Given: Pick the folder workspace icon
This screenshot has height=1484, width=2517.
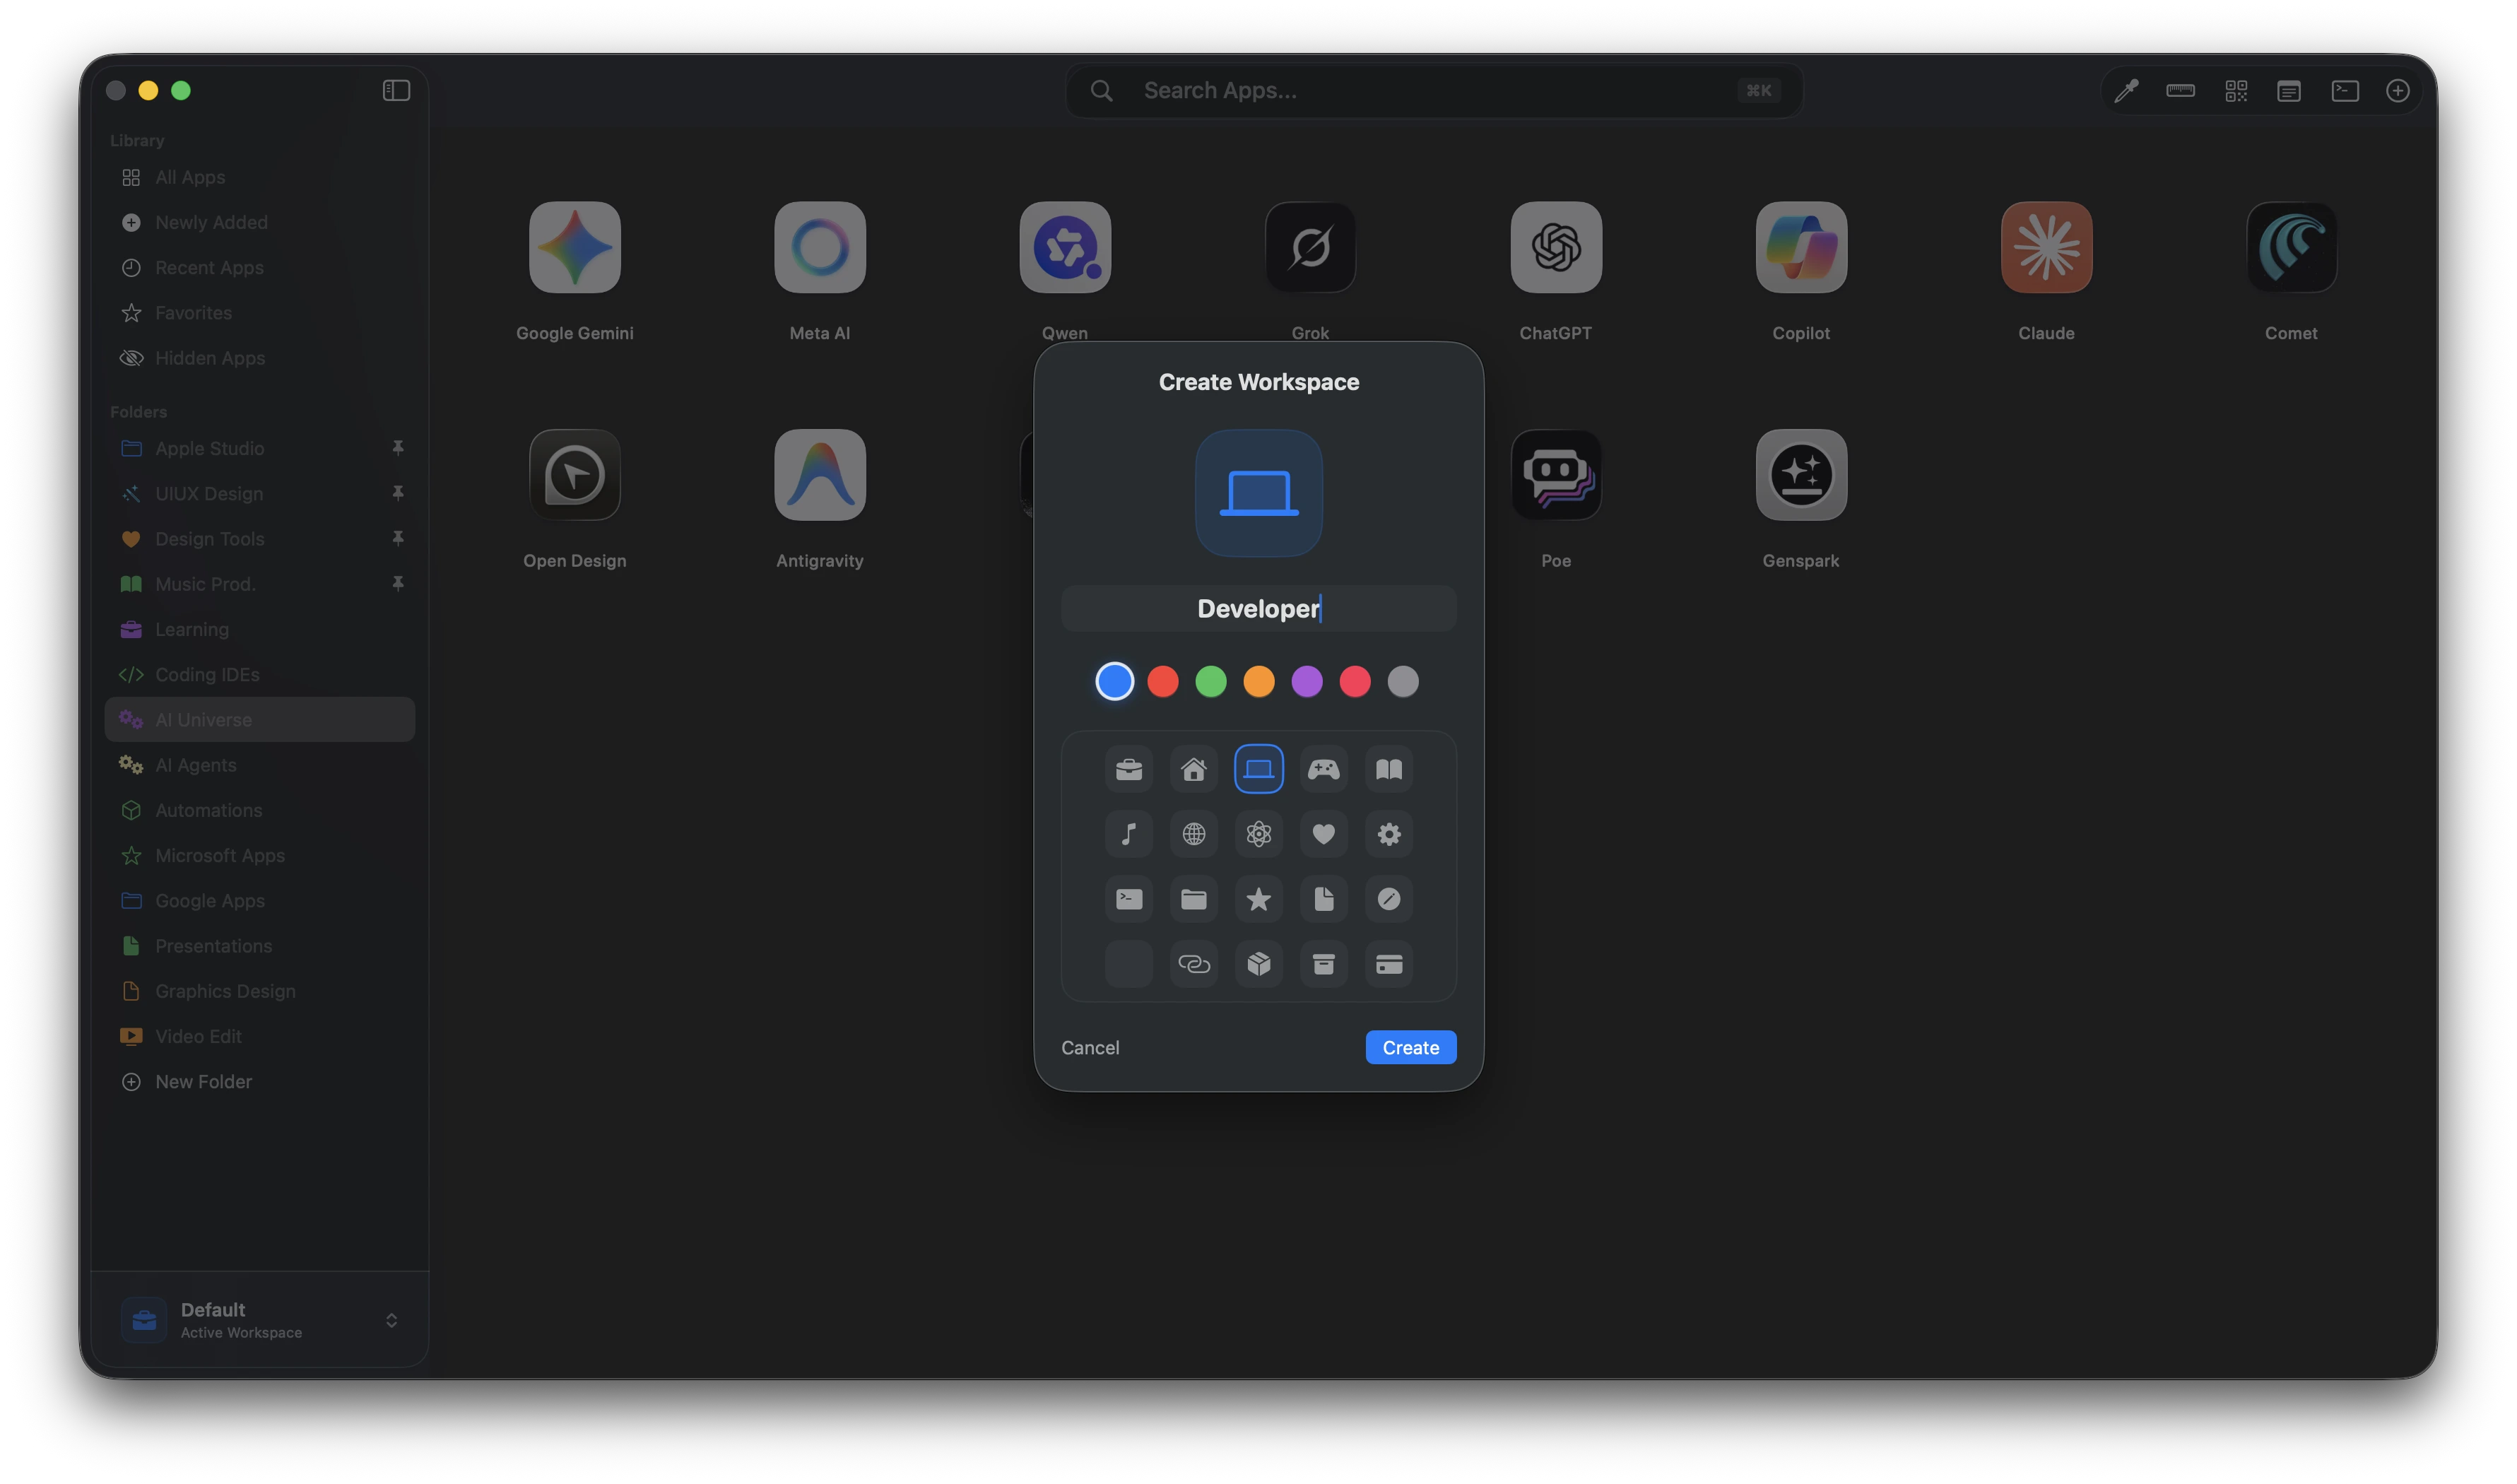Looking at the screenshot, I should [1194, 899].
